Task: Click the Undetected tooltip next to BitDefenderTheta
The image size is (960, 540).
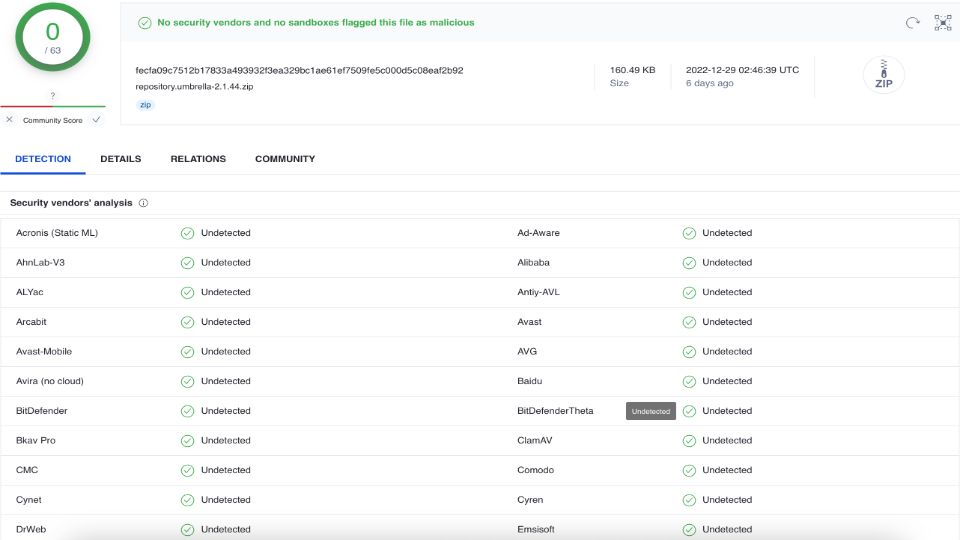Action: [x=651, y=411]
